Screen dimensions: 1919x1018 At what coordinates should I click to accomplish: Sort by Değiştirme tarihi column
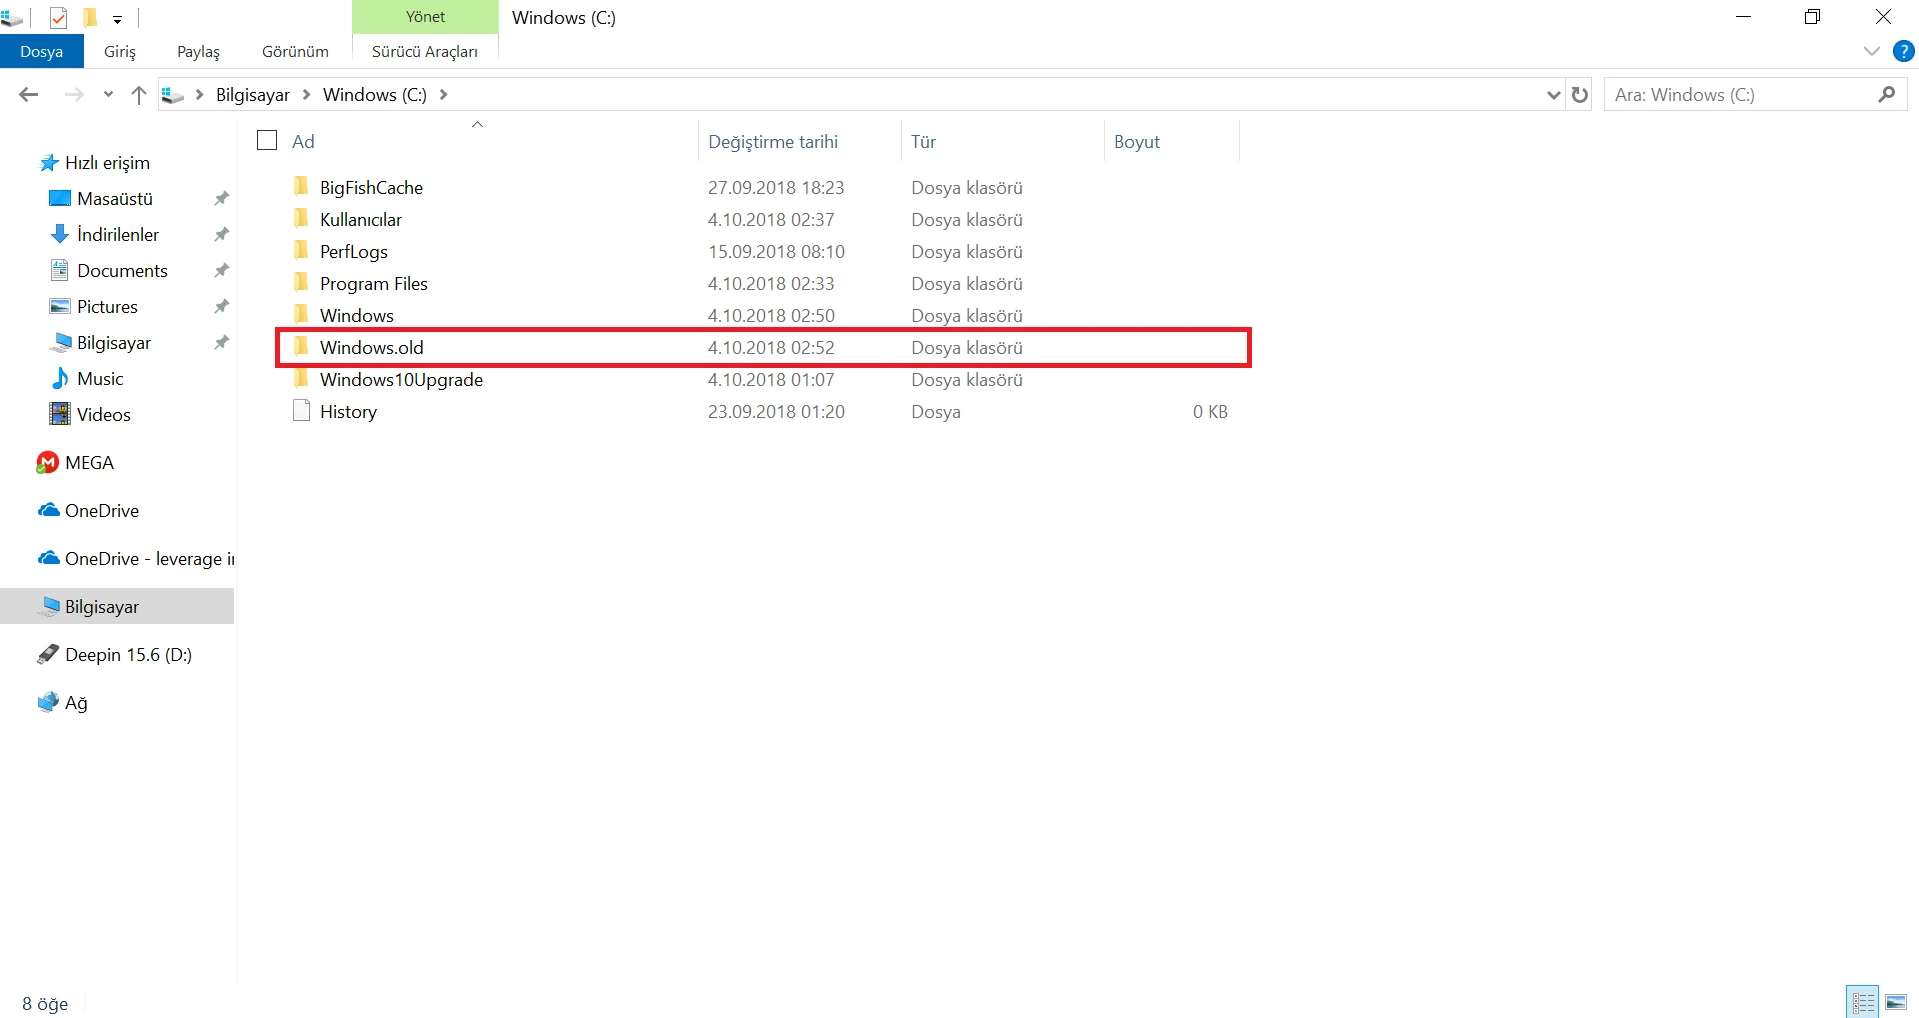coord(773,142)
